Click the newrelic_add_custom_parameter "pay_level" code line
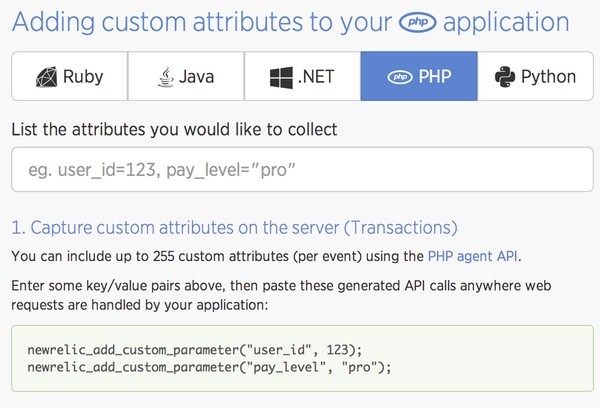 [x=209, y=367]
